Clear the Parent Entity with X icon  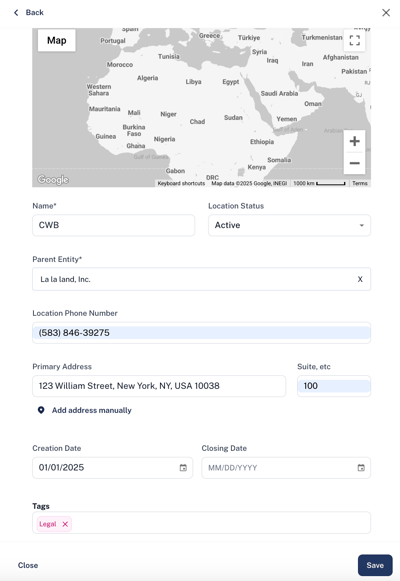click(360, 279)
